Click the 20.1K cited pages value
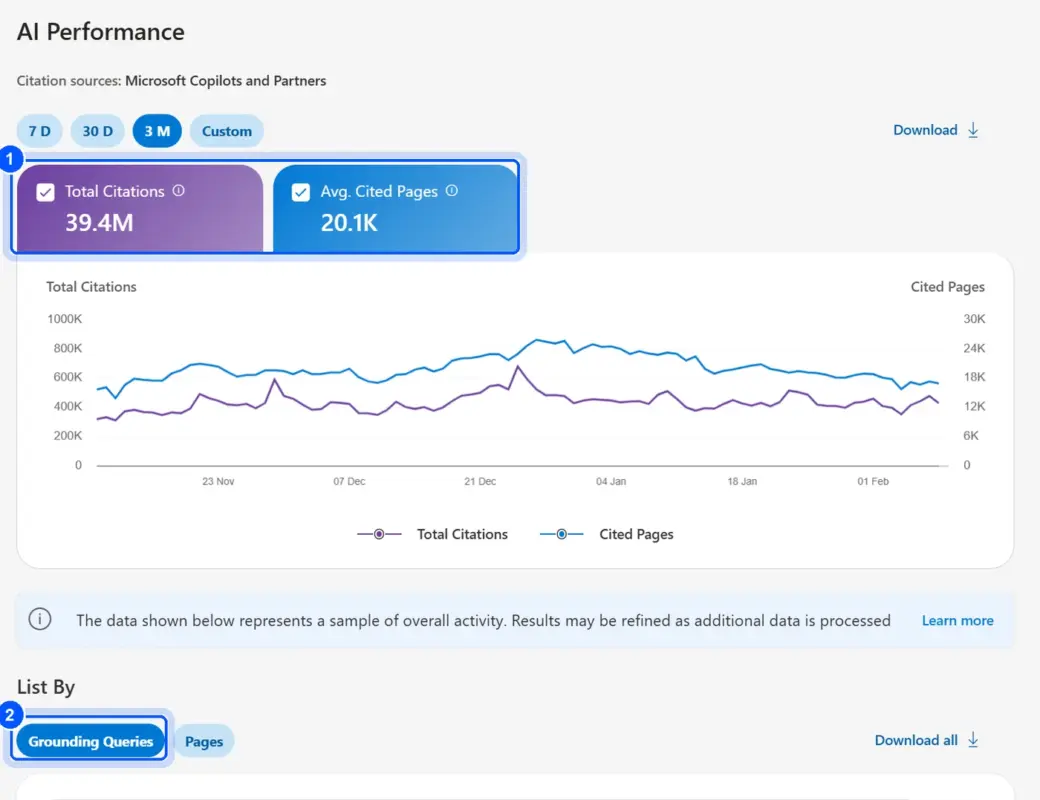This screenshot has height=800, width=1040. click(x=349, y=223)
